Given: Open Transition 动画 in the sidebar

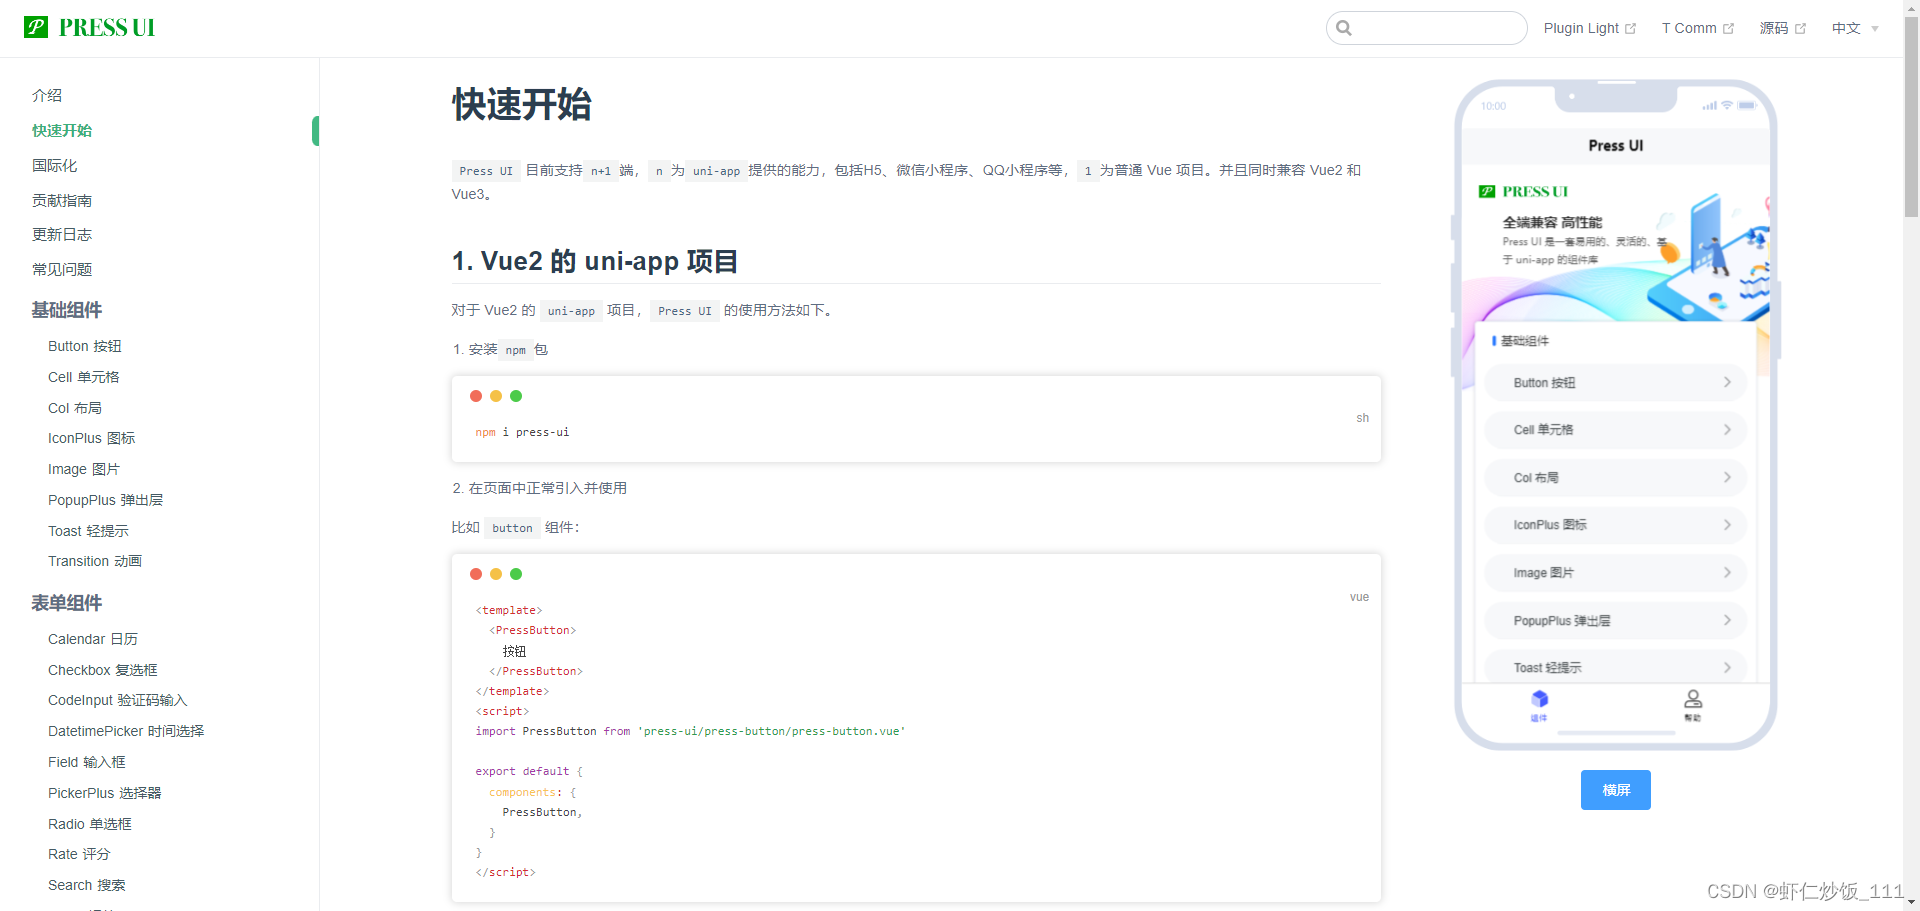Looking at the screenshot, I should tap(95, 561).
